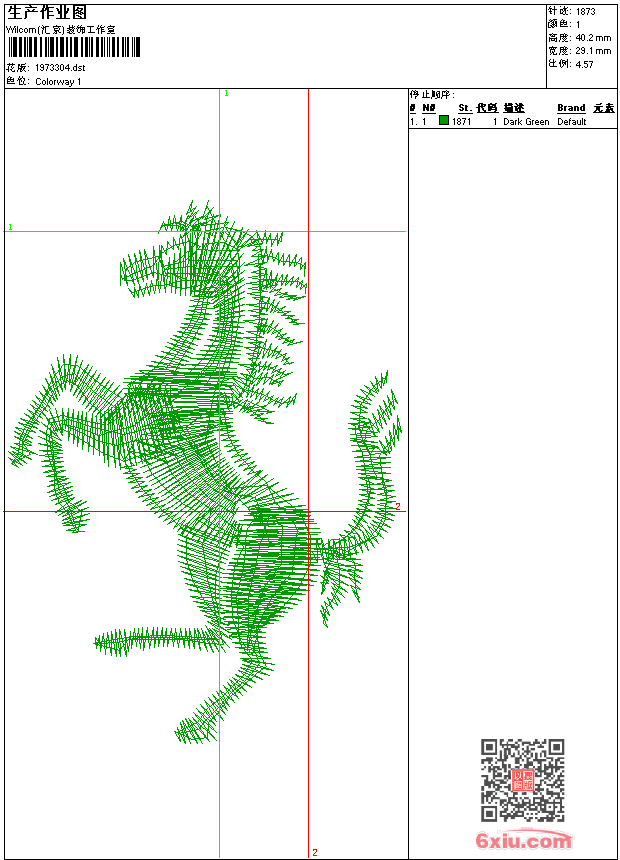Click the green prancing horse embroidery design

click(206, 472)
